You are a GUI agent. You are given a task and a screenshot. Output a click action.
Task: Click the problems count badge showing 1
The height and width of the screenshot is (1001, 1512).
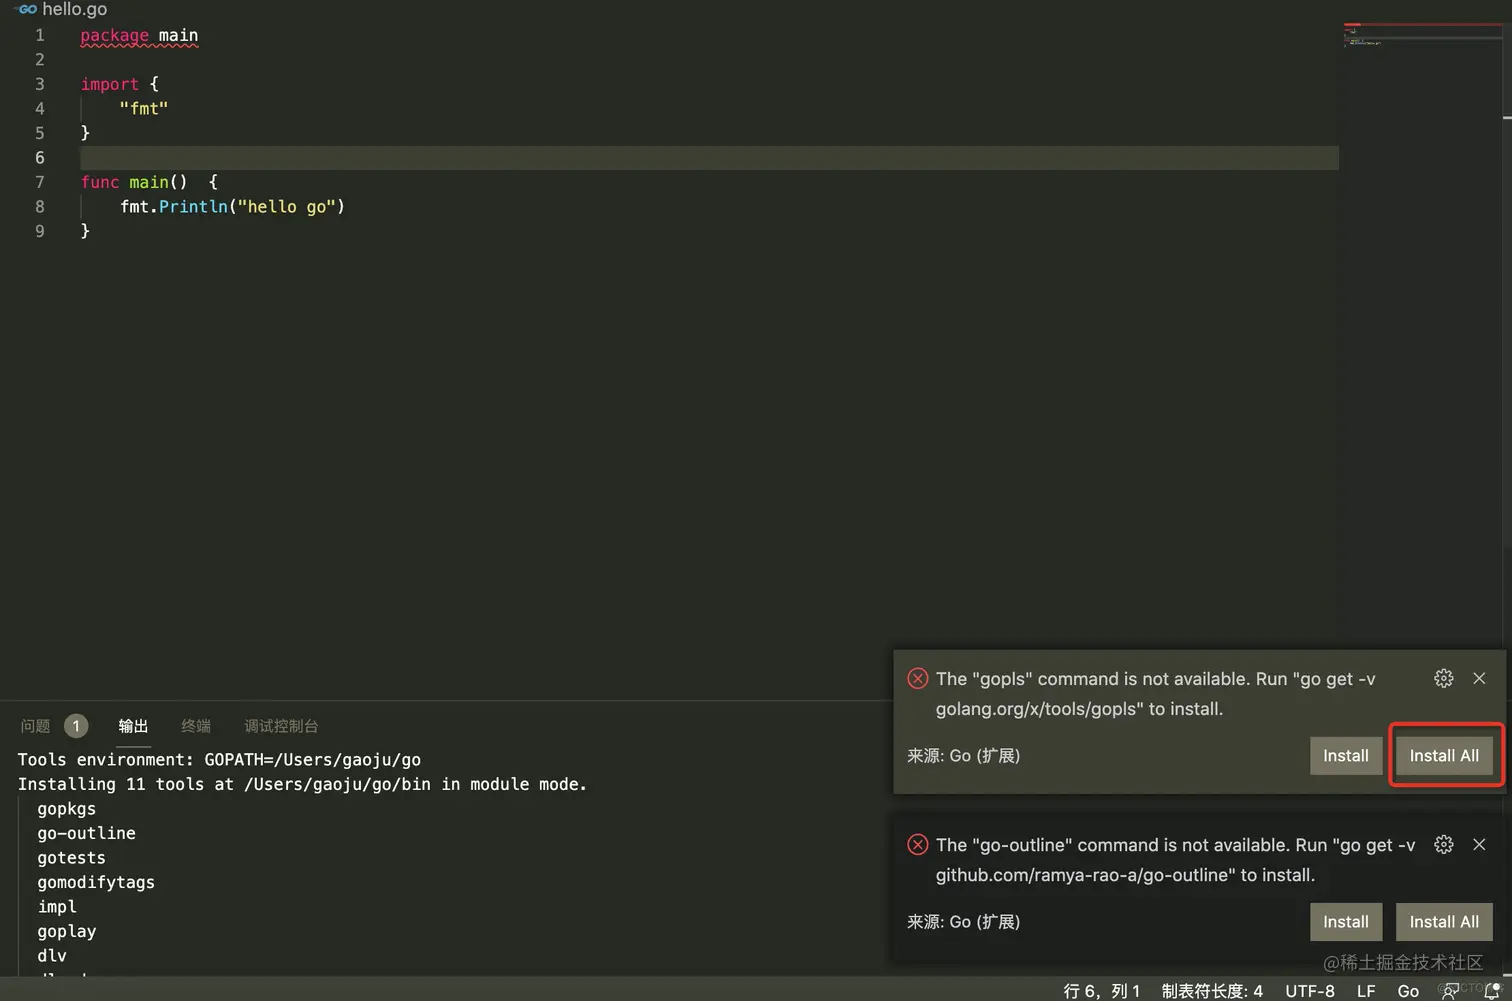(76, 726)
